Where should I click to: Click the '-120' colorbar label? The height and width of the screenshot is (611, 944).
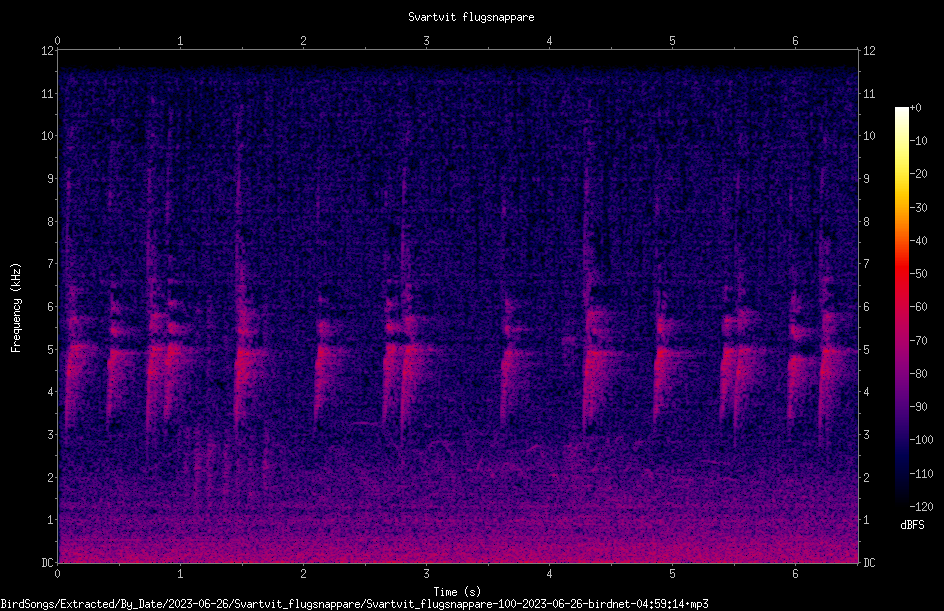[x=921, y=507]
